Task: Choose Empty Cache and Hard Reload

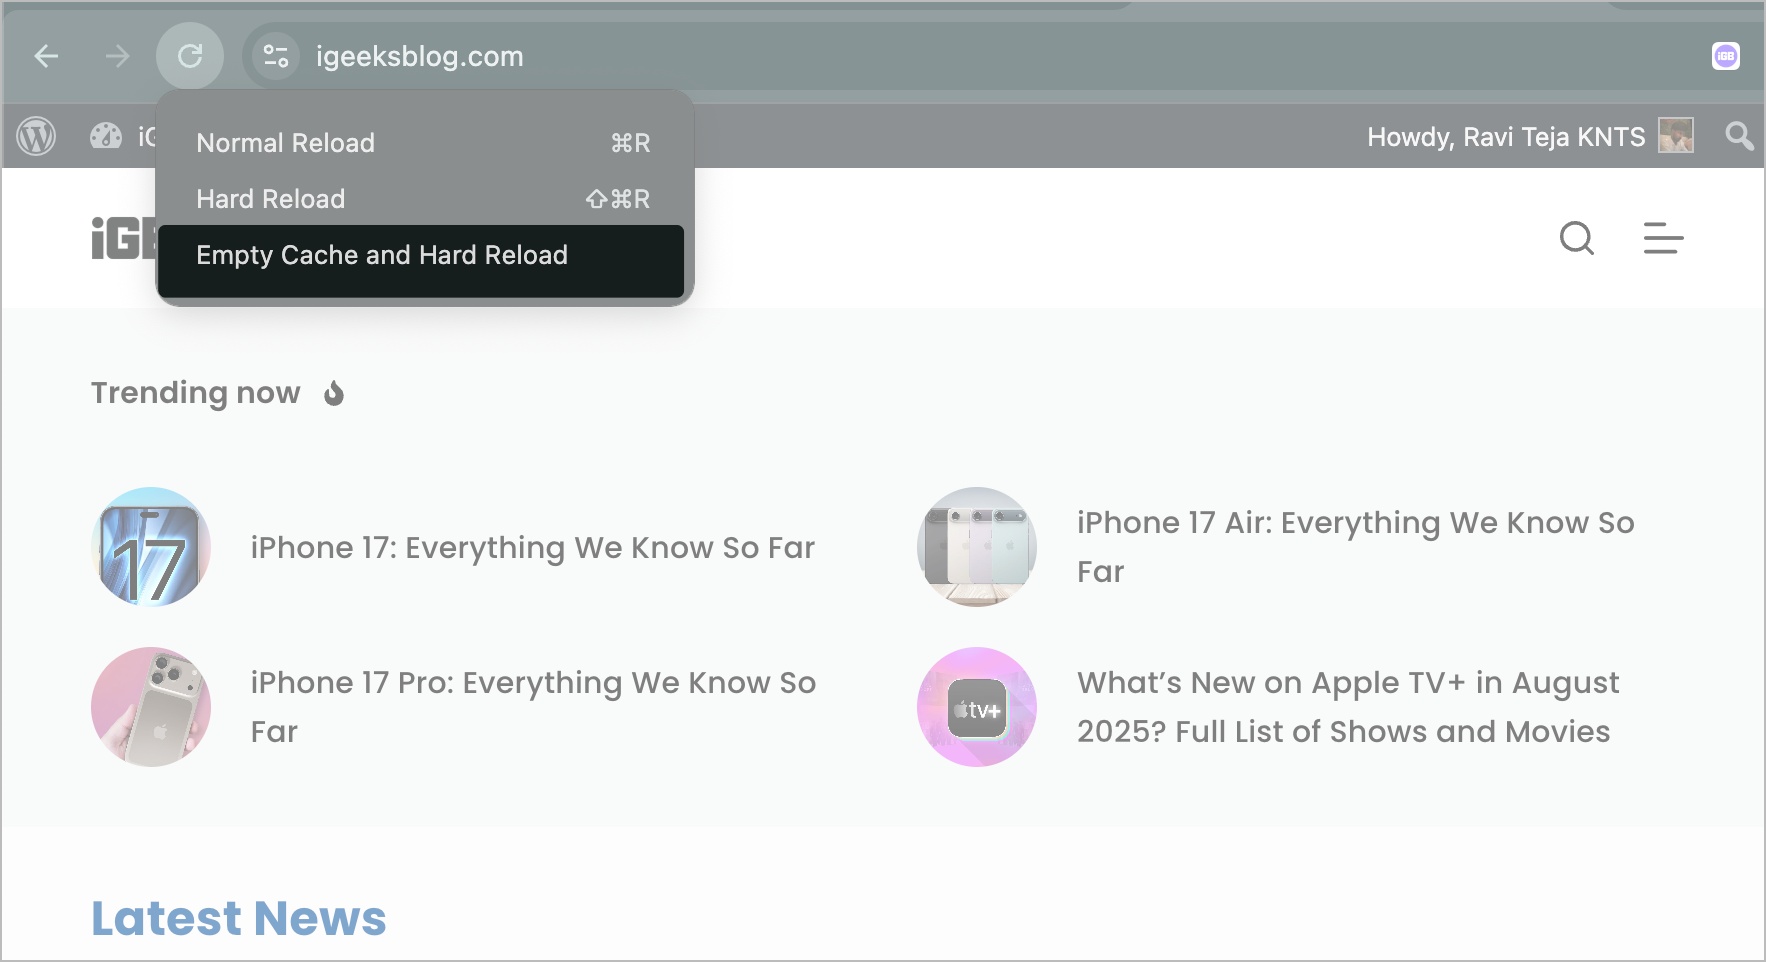Action: [421, 260]
